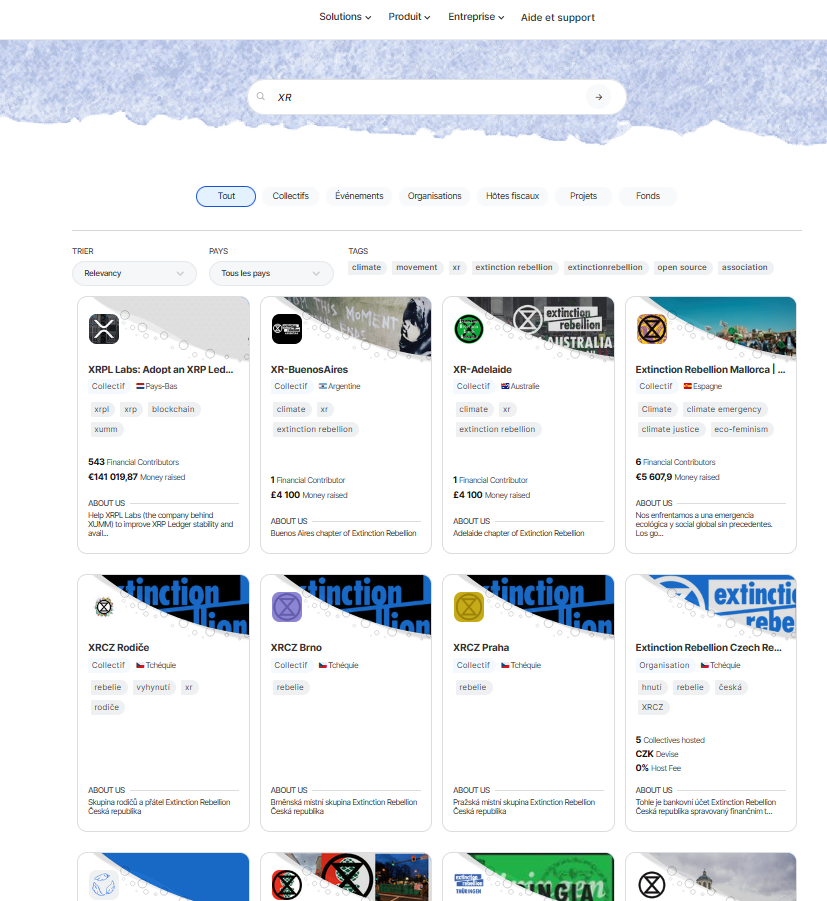Open Extinction Rebellion Mallorca logo avatar

(652, 329)
